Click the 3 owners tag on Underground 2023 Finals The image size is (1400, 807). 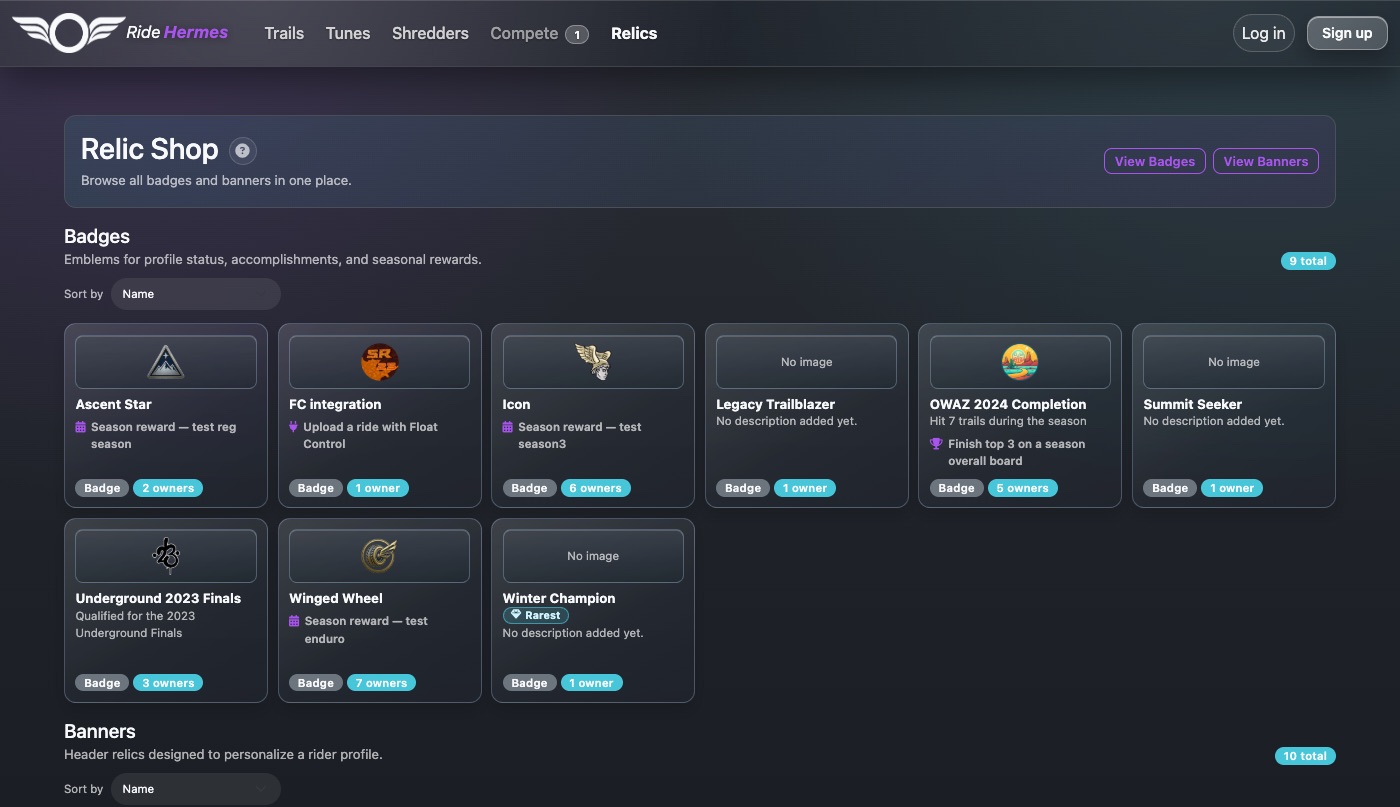point(168,683)
